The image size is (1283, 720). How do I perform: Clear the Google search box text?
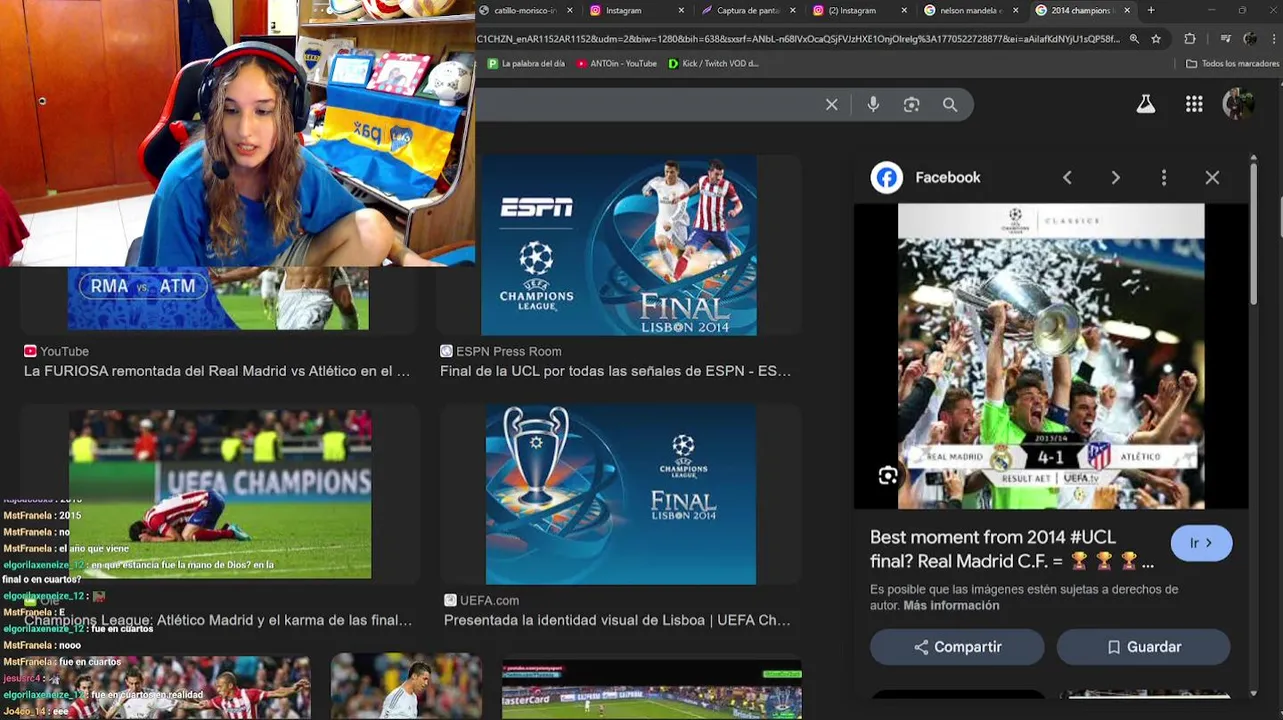coord(831,105)
